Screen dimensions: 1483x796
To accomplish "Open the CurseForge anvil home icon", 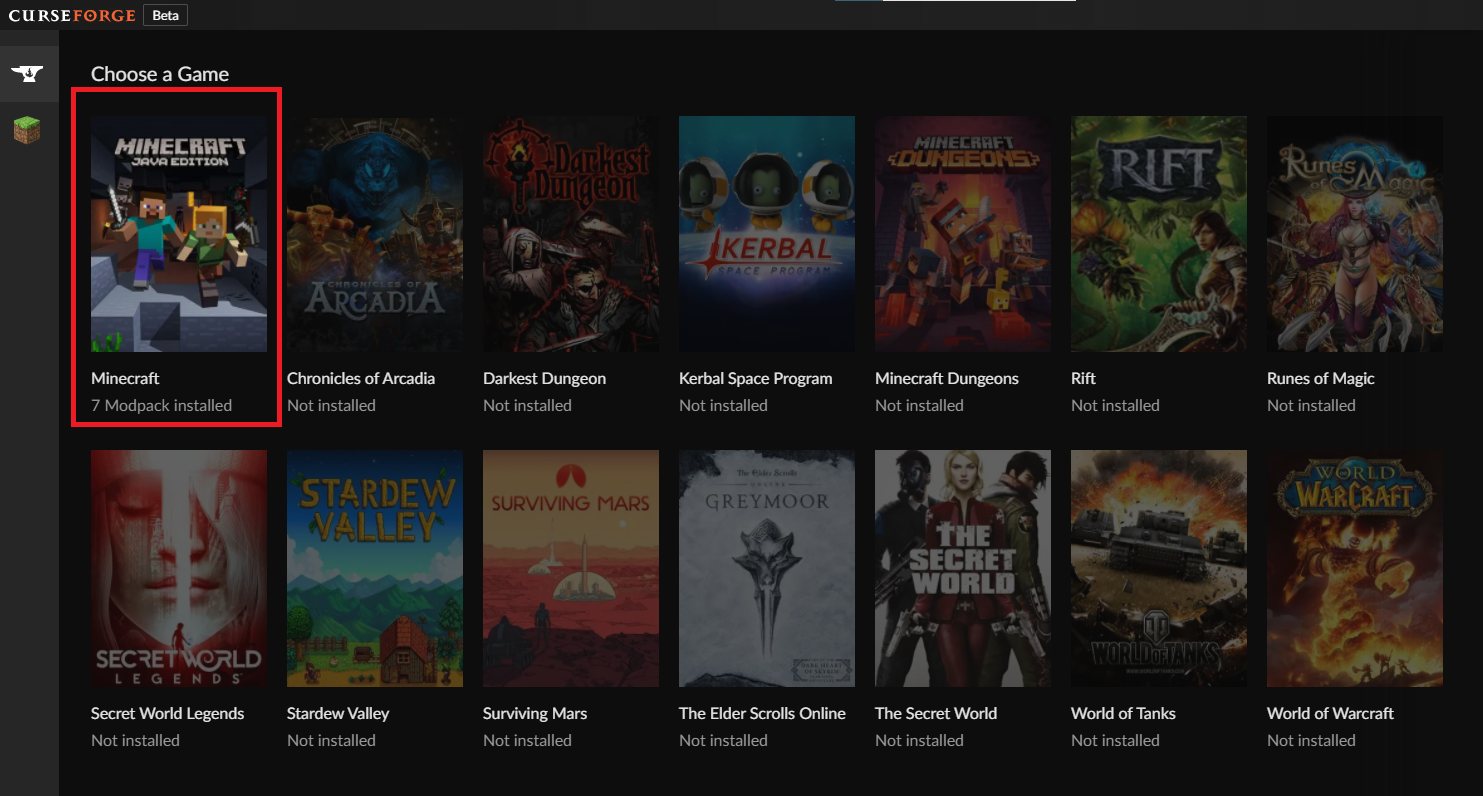I will click(x=27, y=74).
